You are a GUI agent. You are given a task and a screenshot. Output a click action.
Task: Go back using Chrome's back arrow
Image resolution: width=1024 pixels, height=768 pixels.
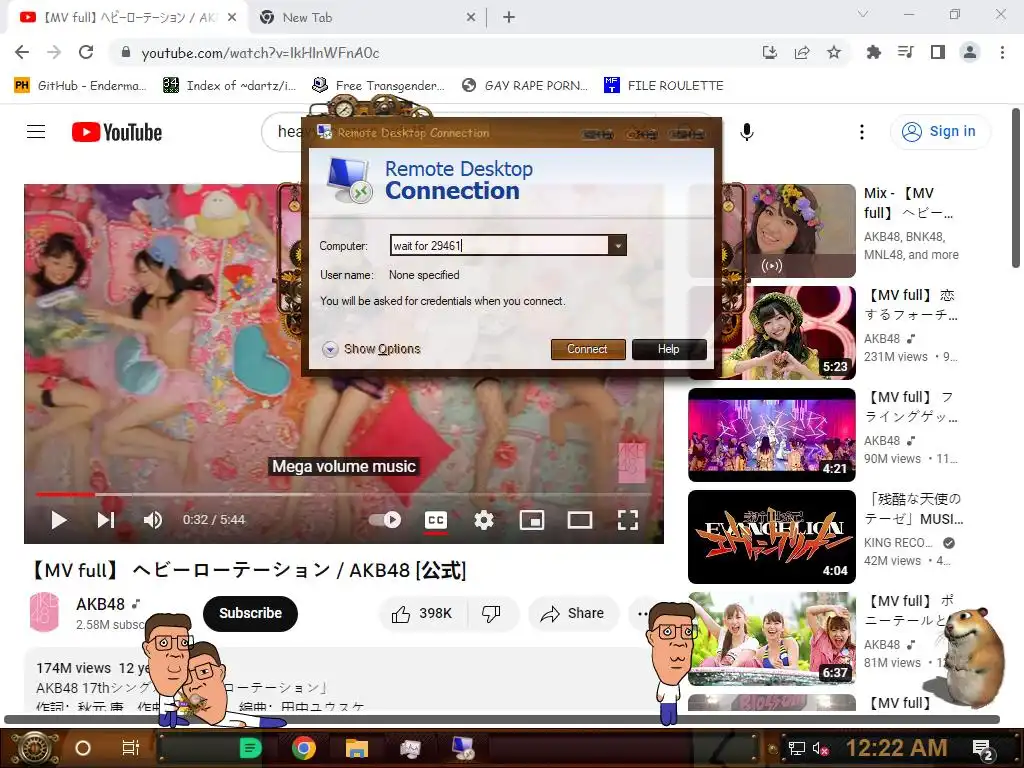click(x=22, y=52)
